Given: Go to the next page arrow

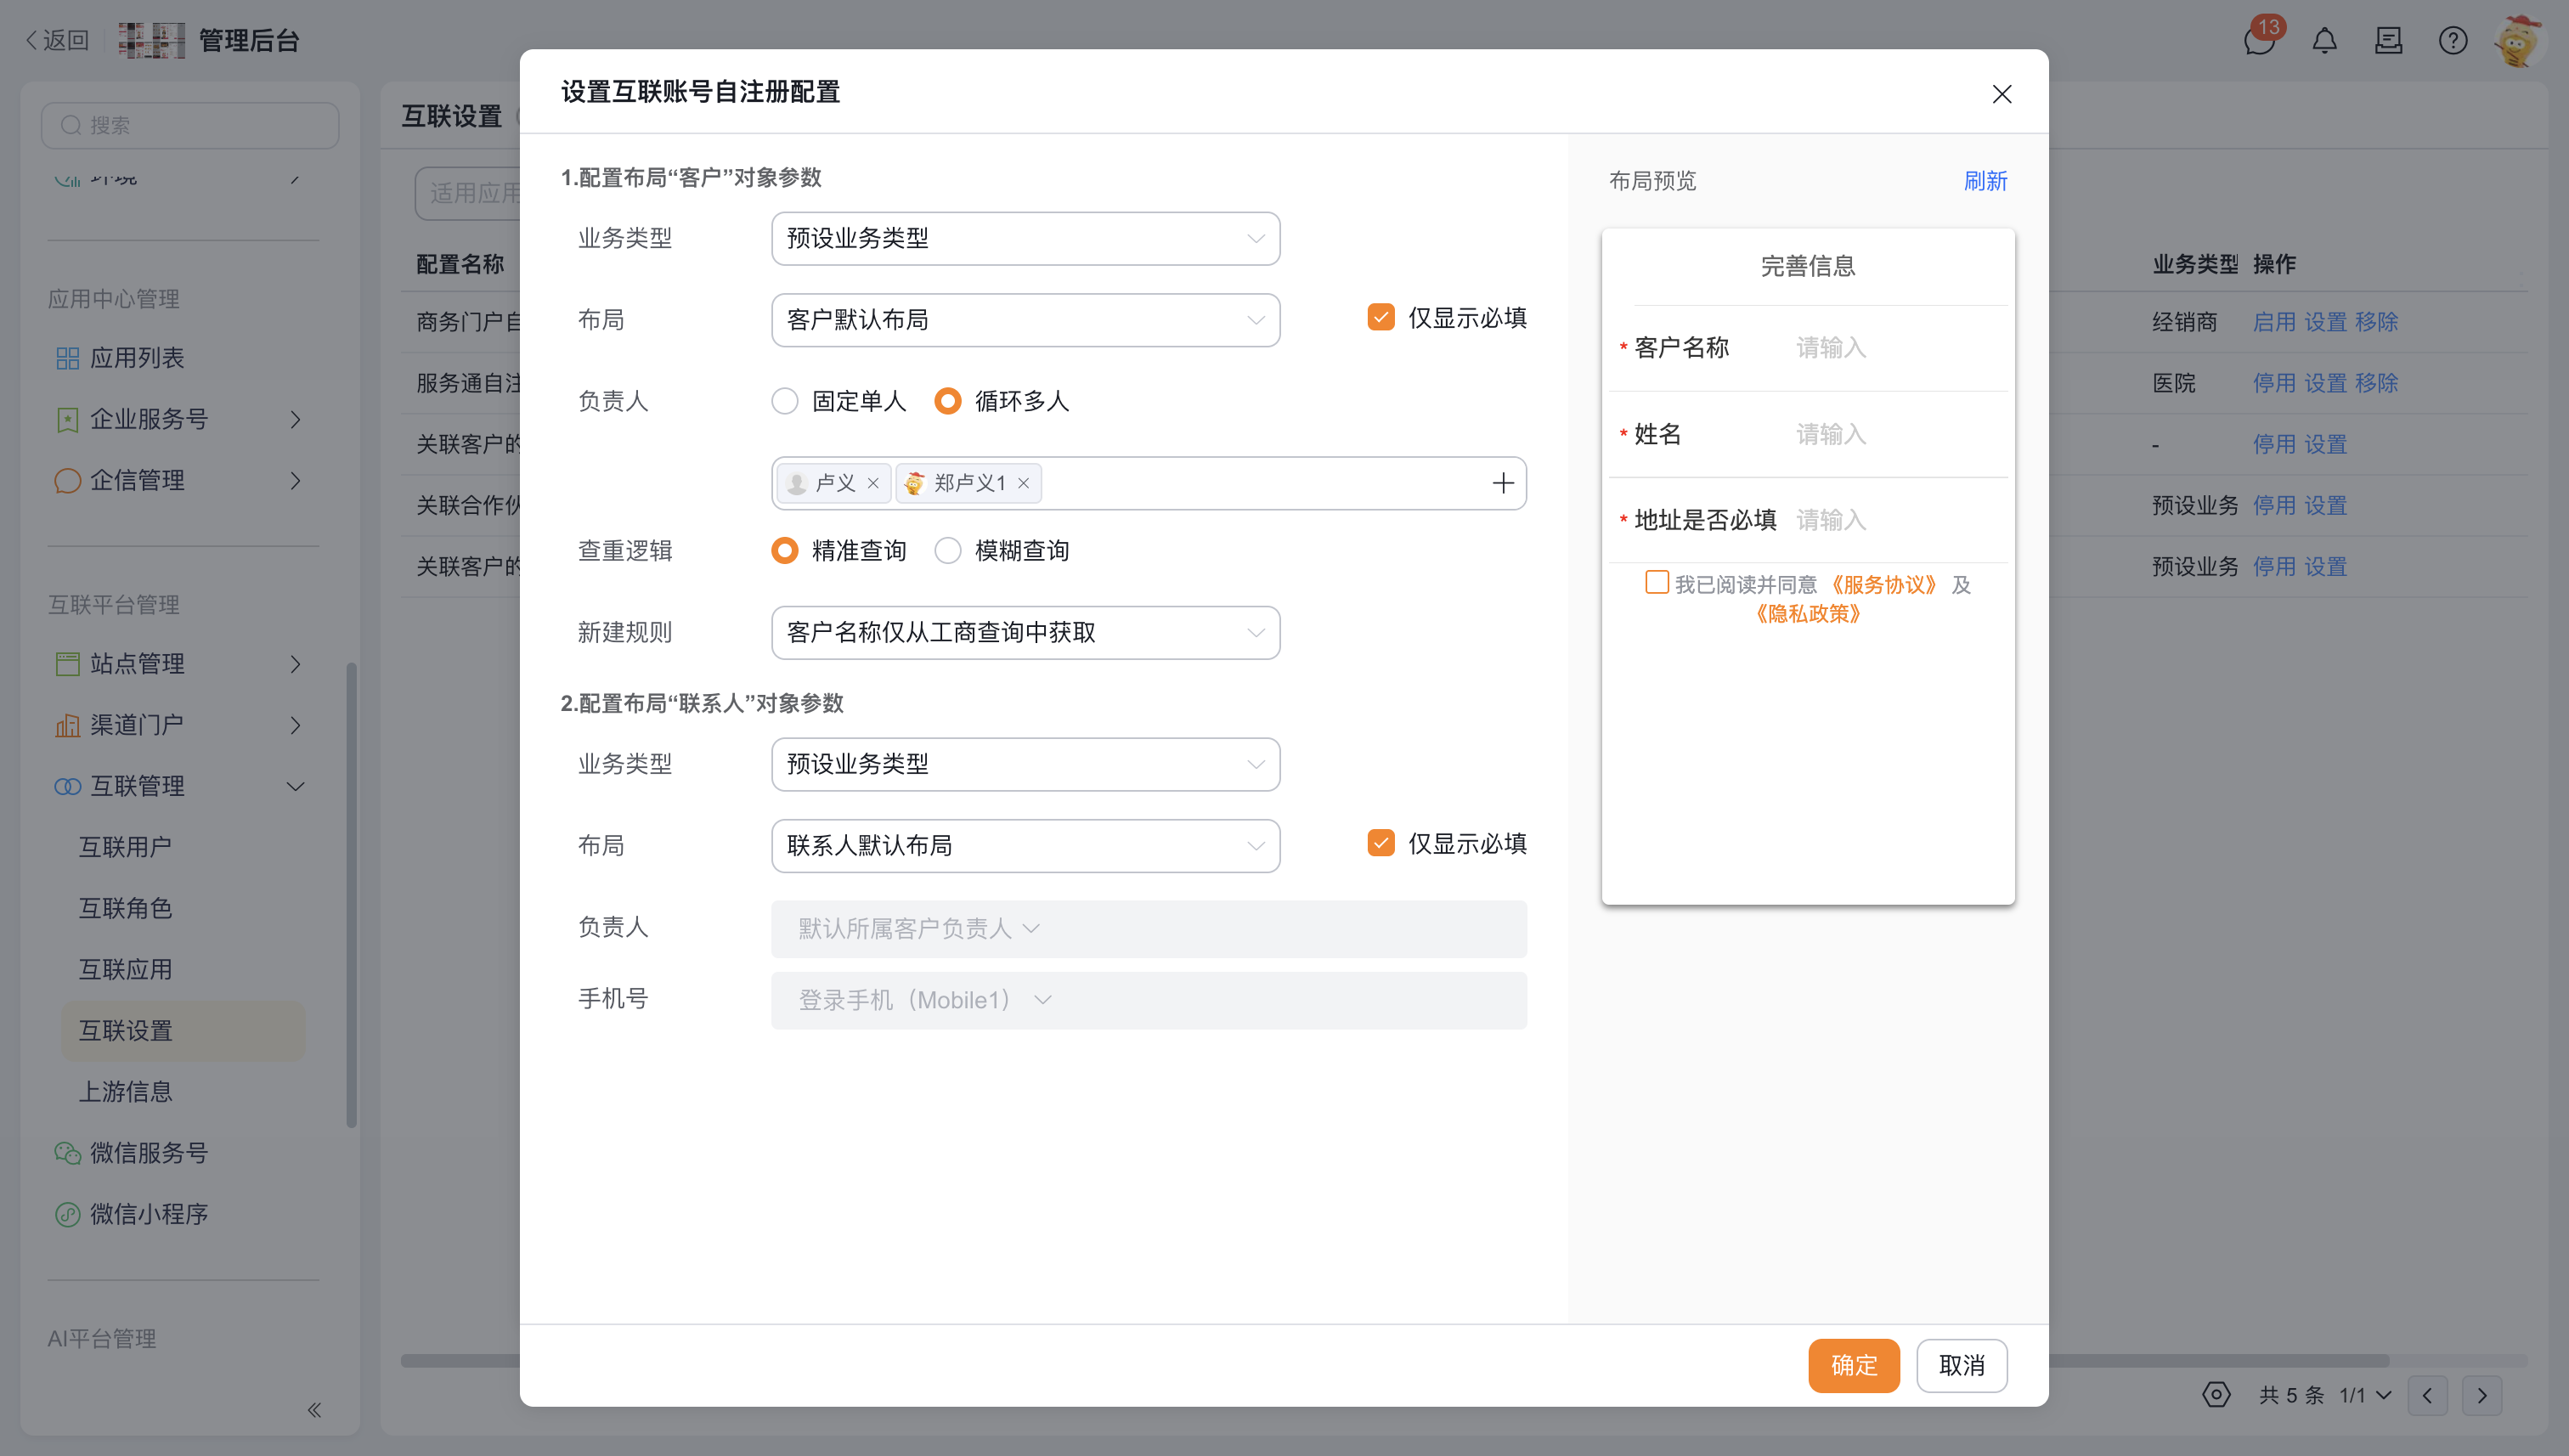Looking at the screenshot, I should pos(2481,1396).
